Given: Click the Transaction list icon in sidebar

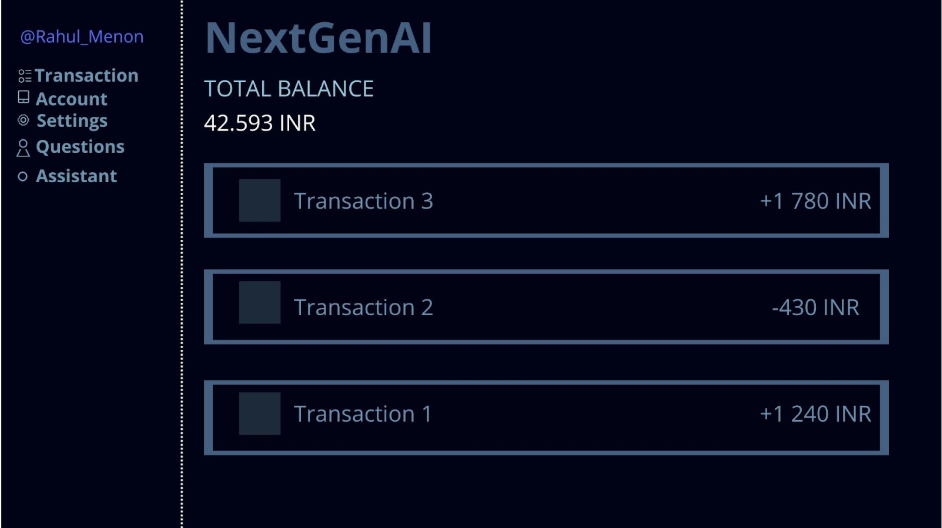Looking at the screenshot, I should [24, 76].
